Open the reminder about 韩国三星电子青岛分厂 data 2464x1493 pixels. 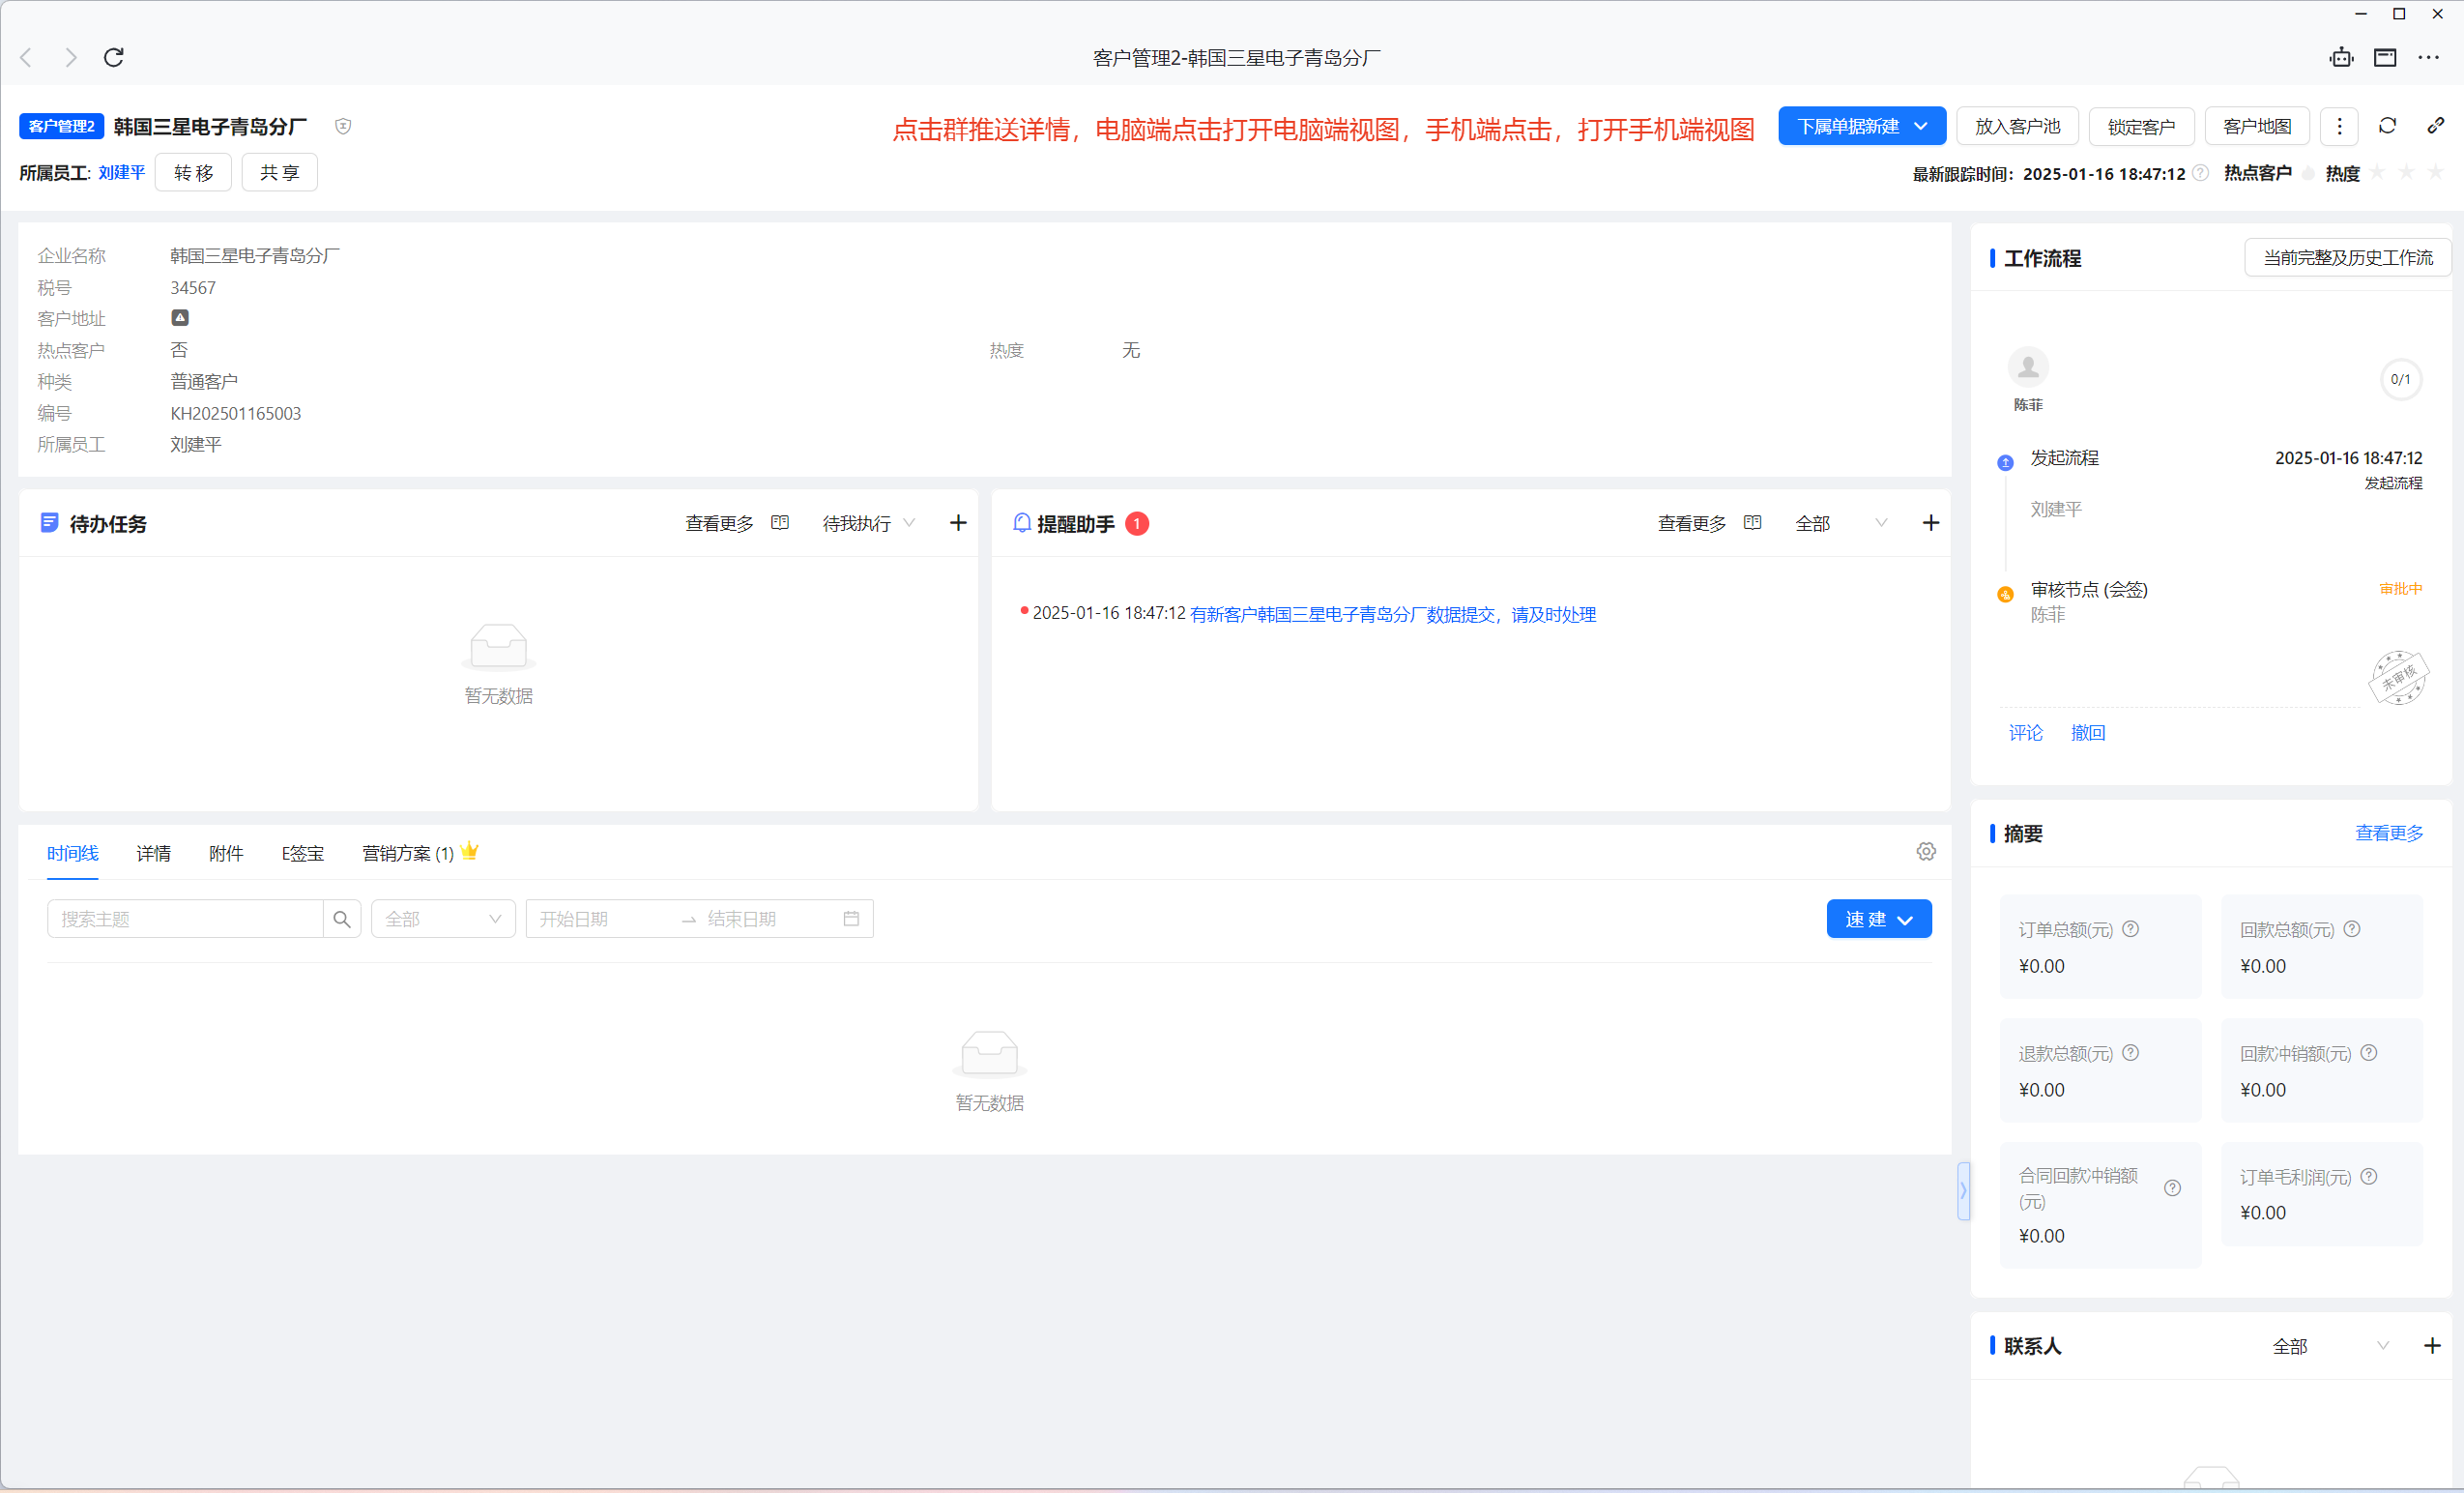pos(1393,614)
